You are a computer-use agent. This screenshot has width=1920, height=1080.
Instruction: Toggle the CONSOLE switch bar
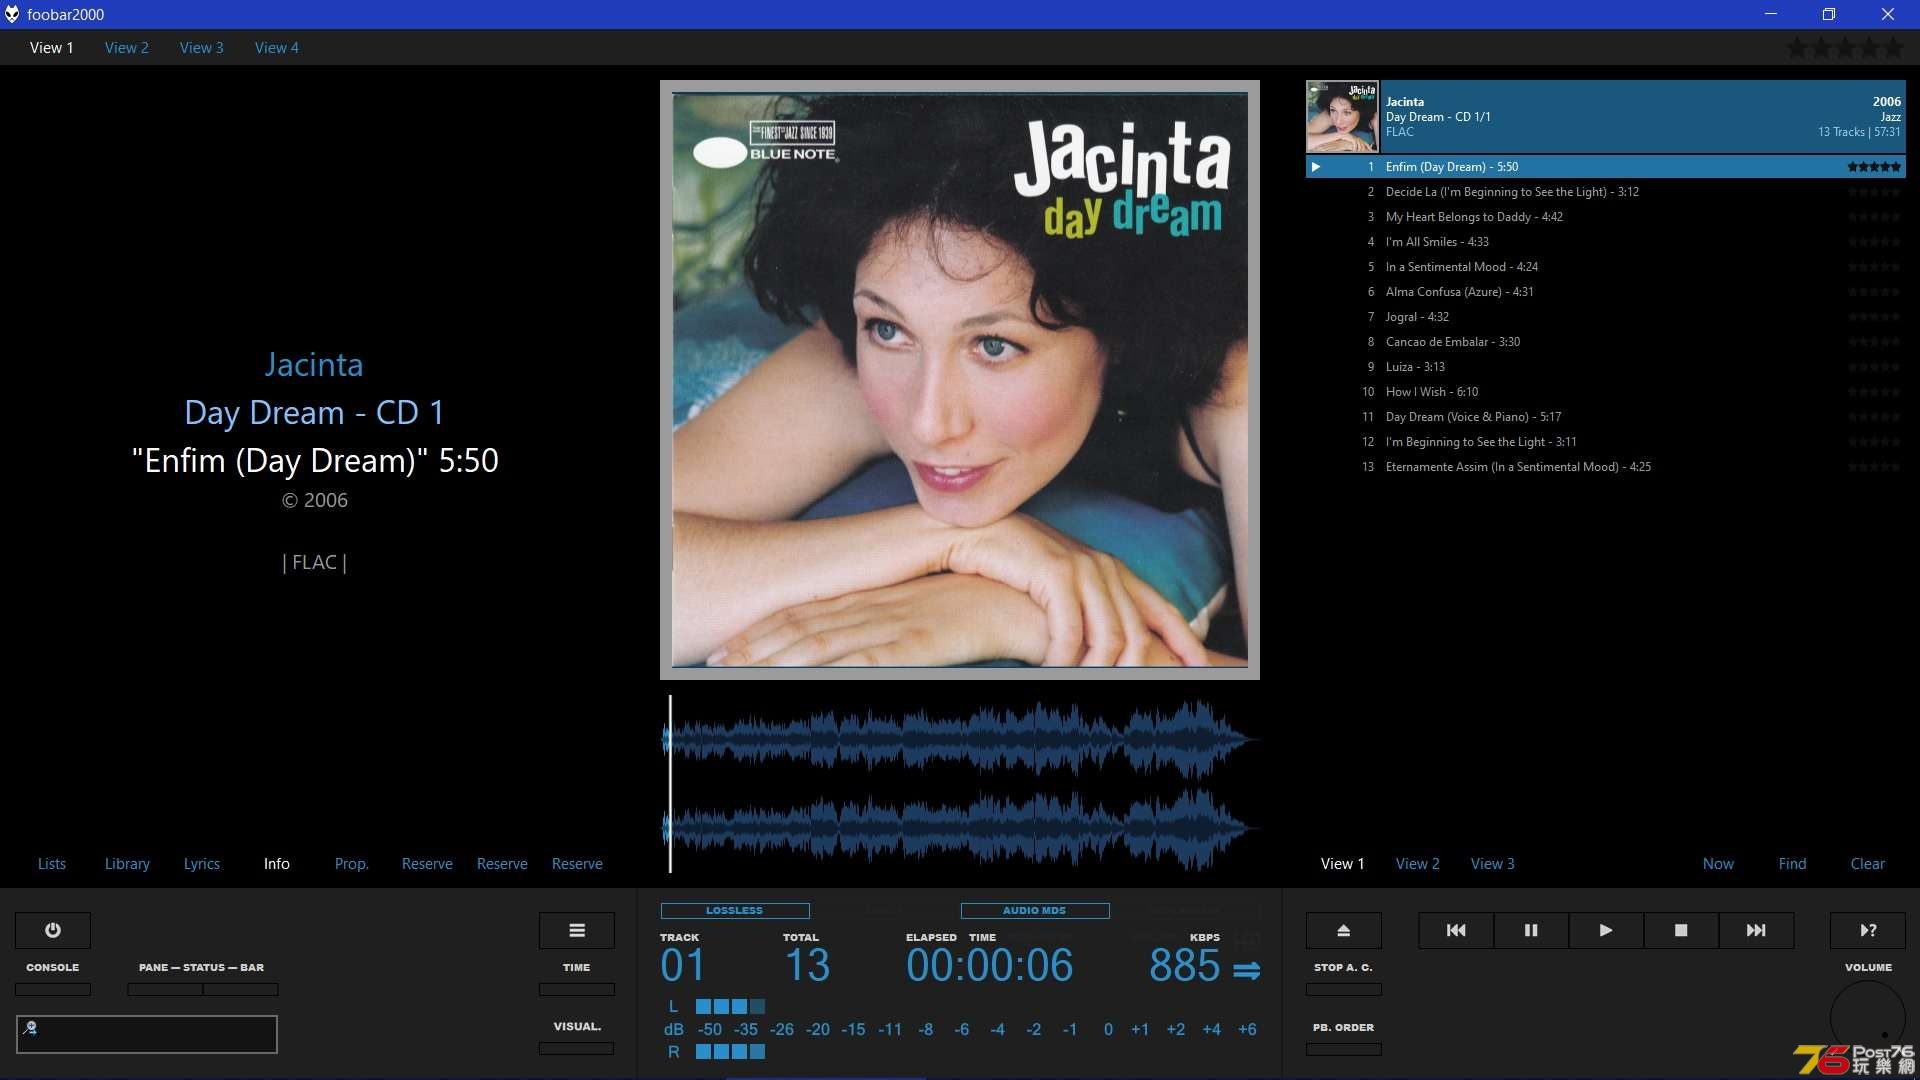[53, 989]
